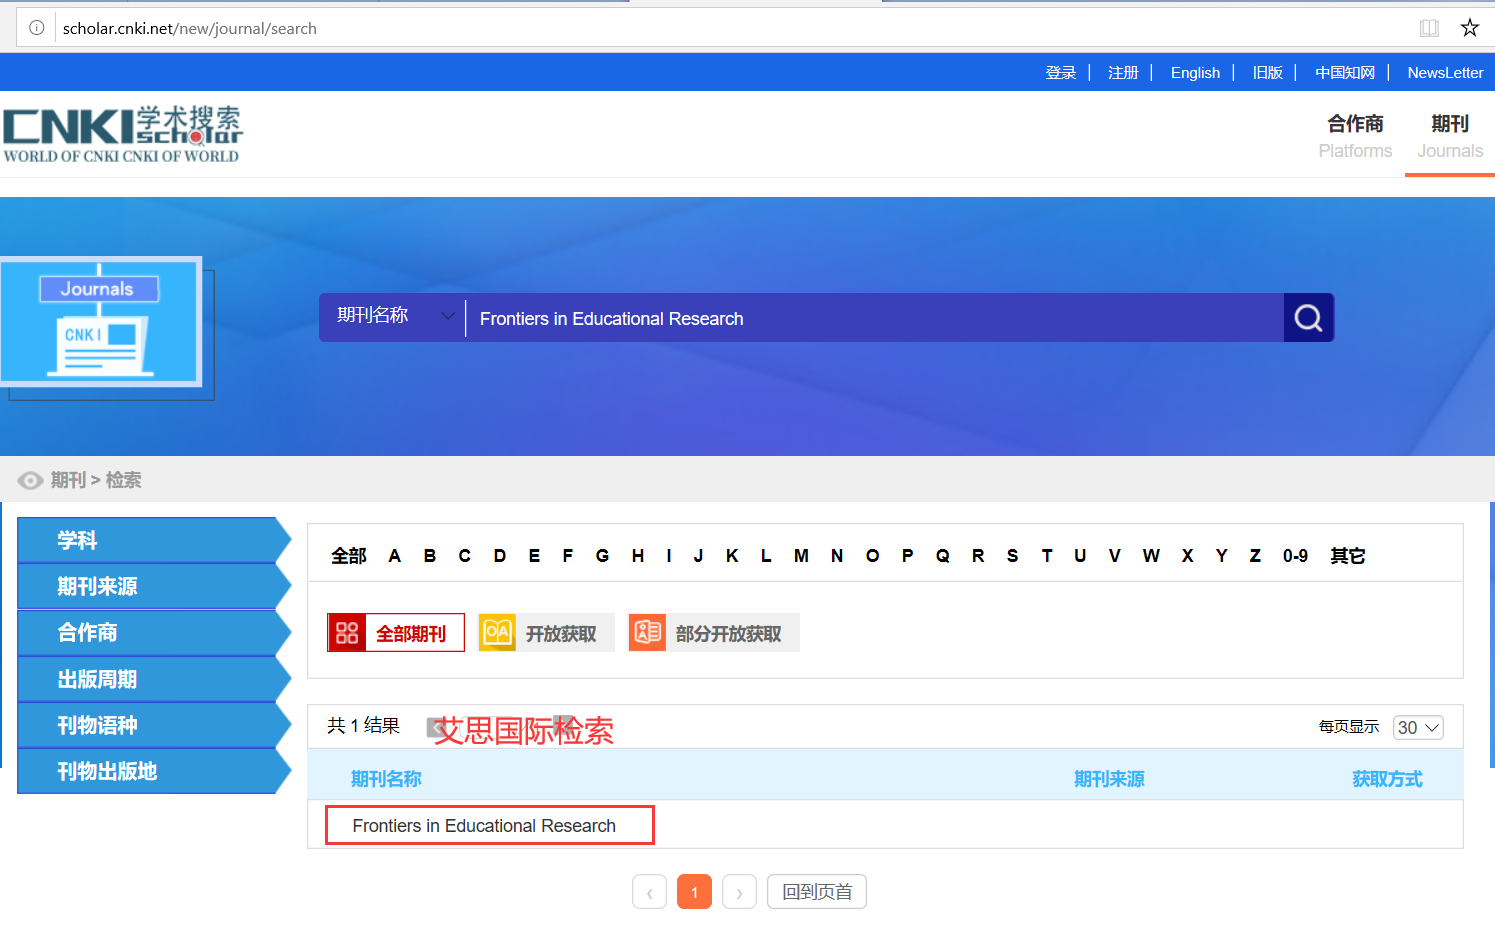The width and height of the screenshot is (1495, 938).
Task: Filter journals by letter C
Action: 465,556
